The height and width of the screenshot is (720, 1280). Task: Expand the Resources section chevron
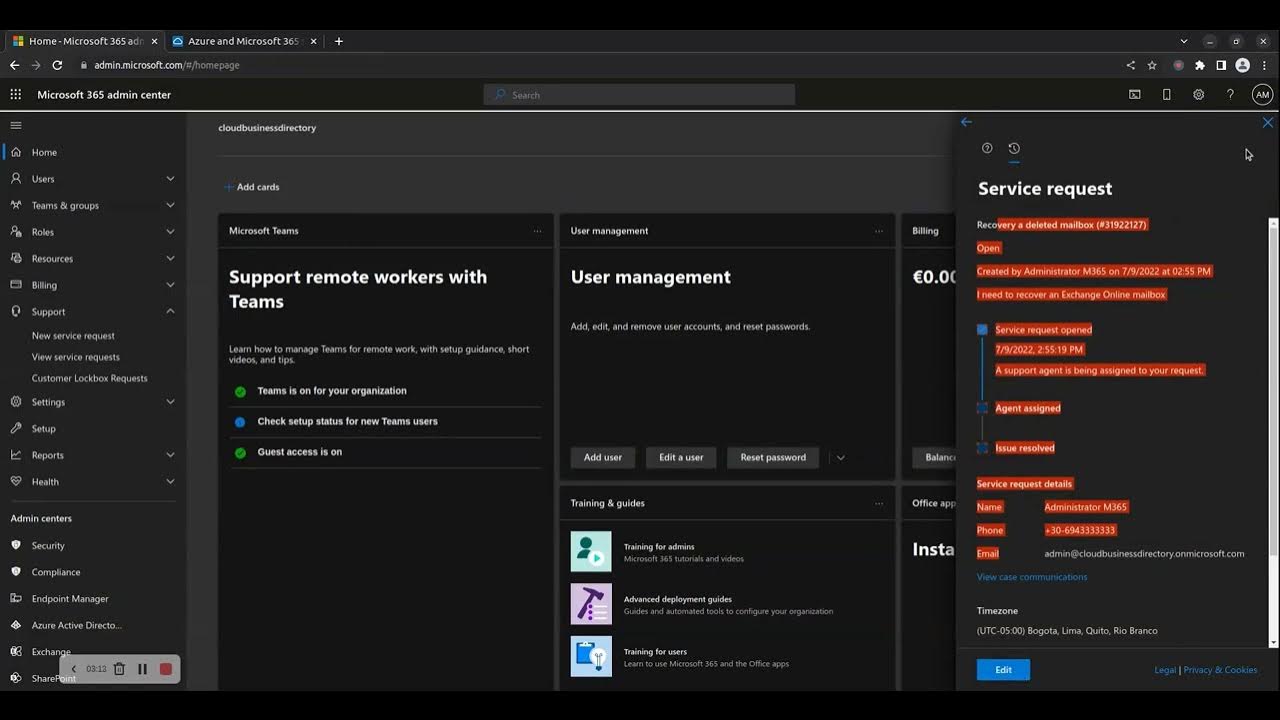[x=170, y=259]
